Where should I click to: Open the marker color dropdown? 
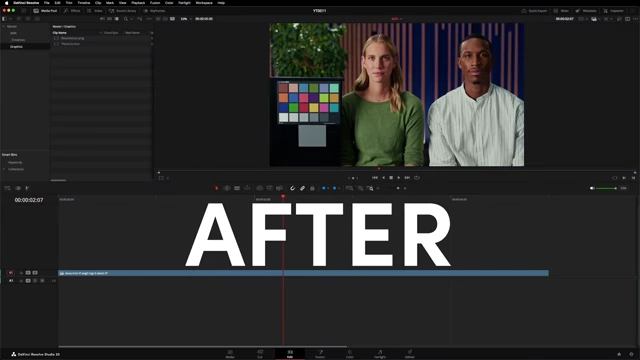tap(339, 188)
